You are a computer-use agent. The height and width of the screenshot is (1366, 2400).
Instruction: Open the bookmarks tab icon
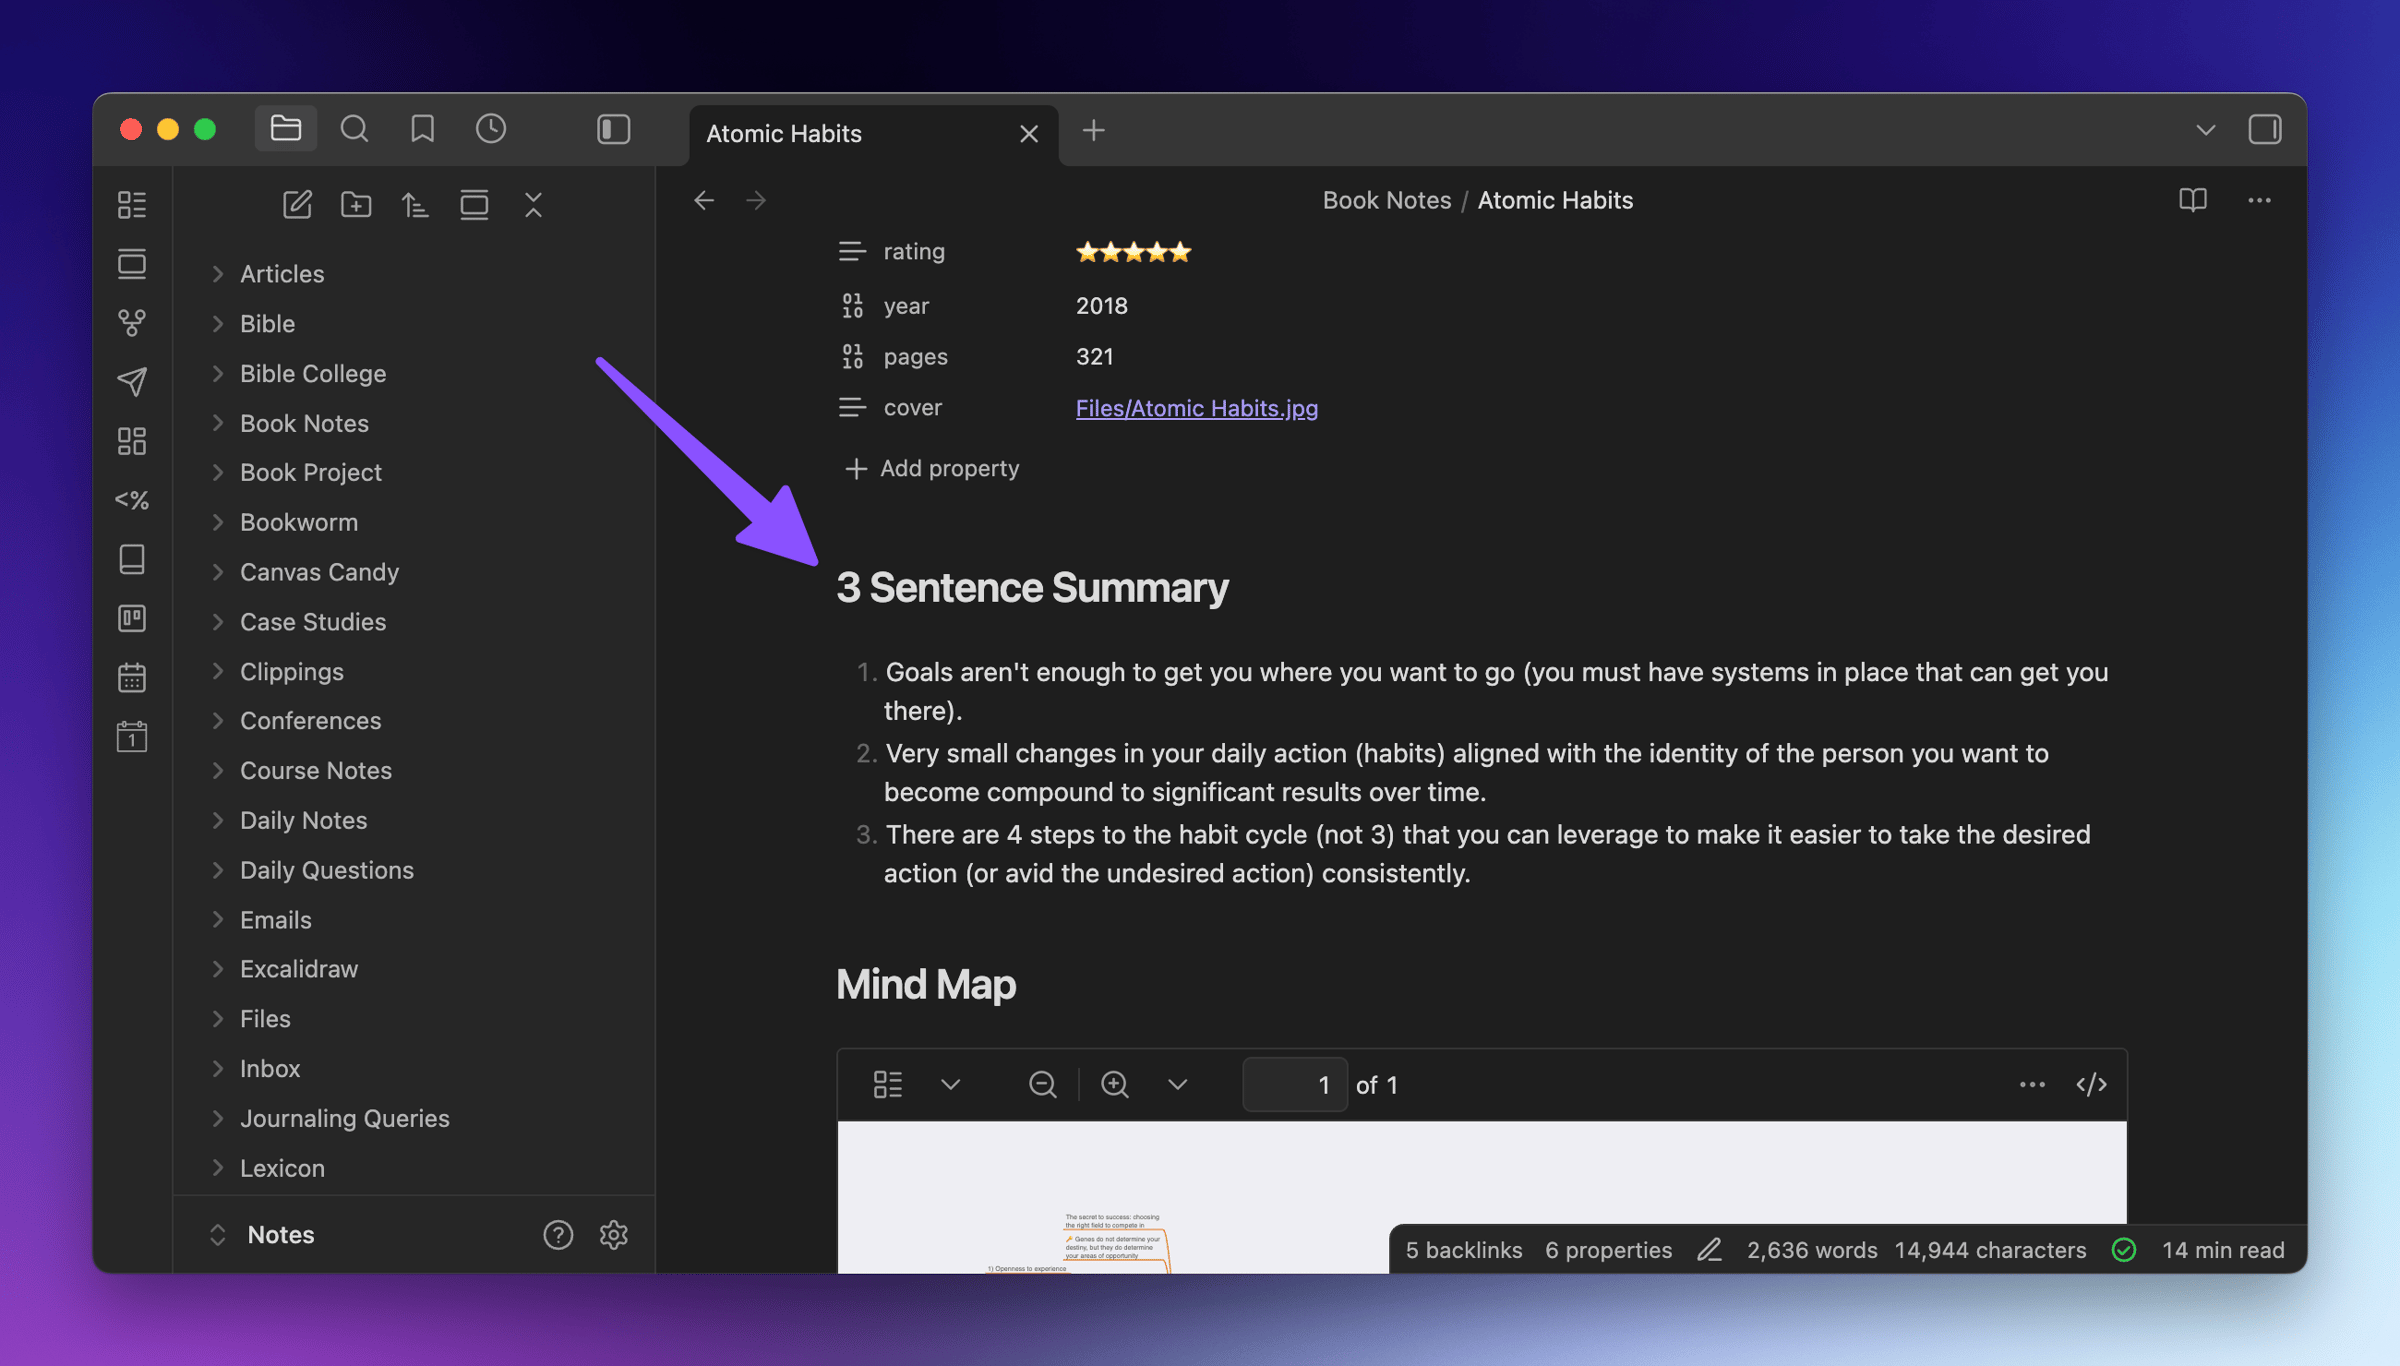coord(422,129)
